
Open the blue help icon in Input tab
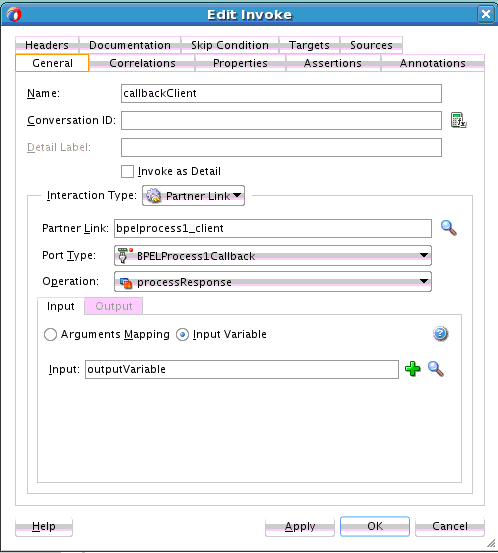point(440,333)
